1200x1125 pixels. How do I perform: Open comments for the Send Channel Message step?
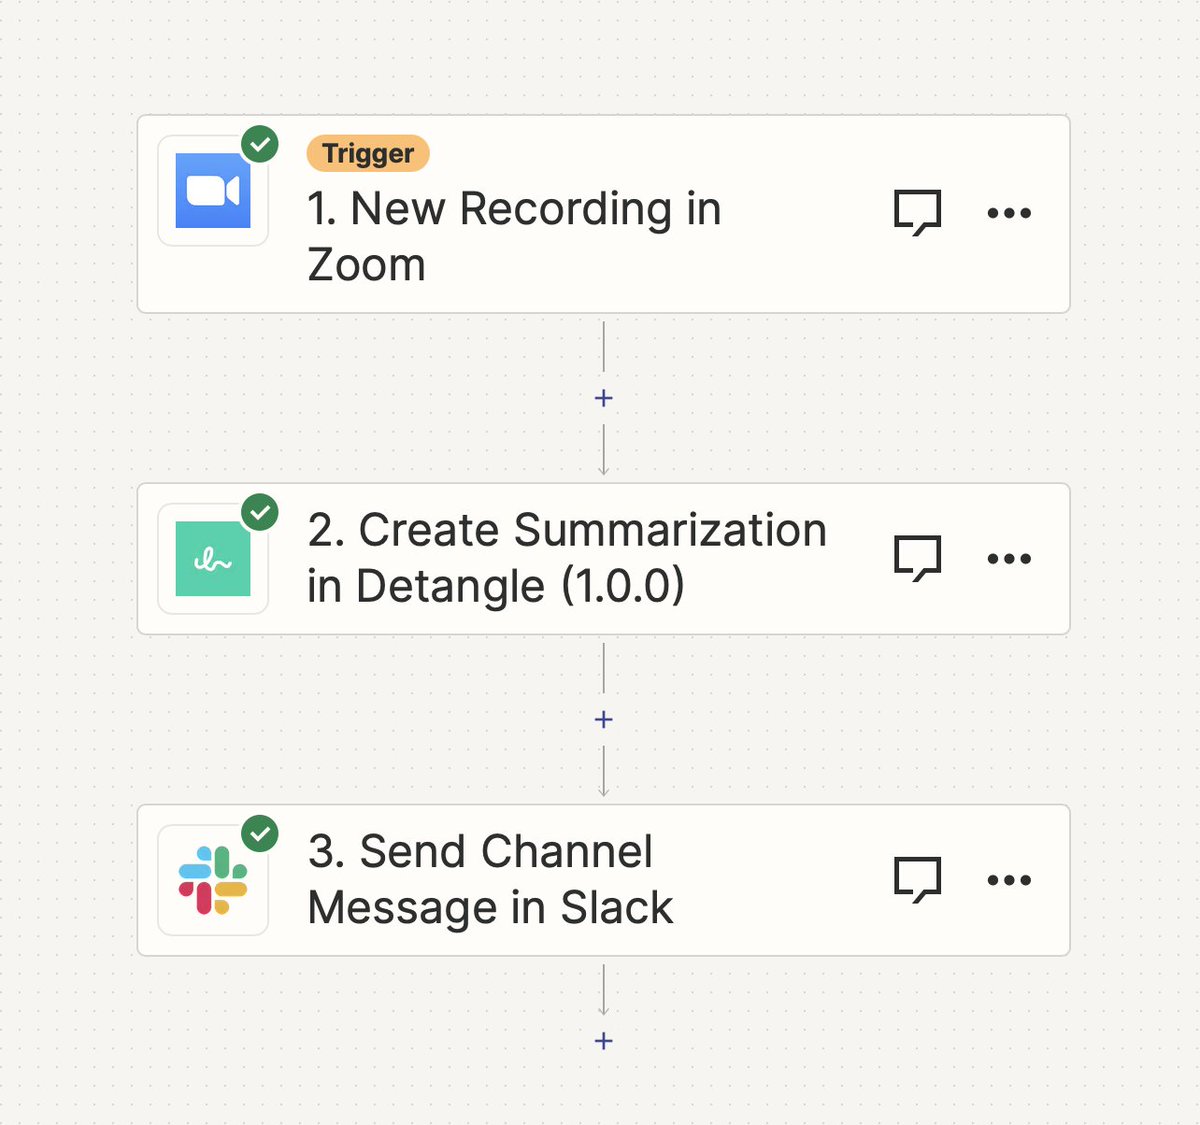pos(917,880)
